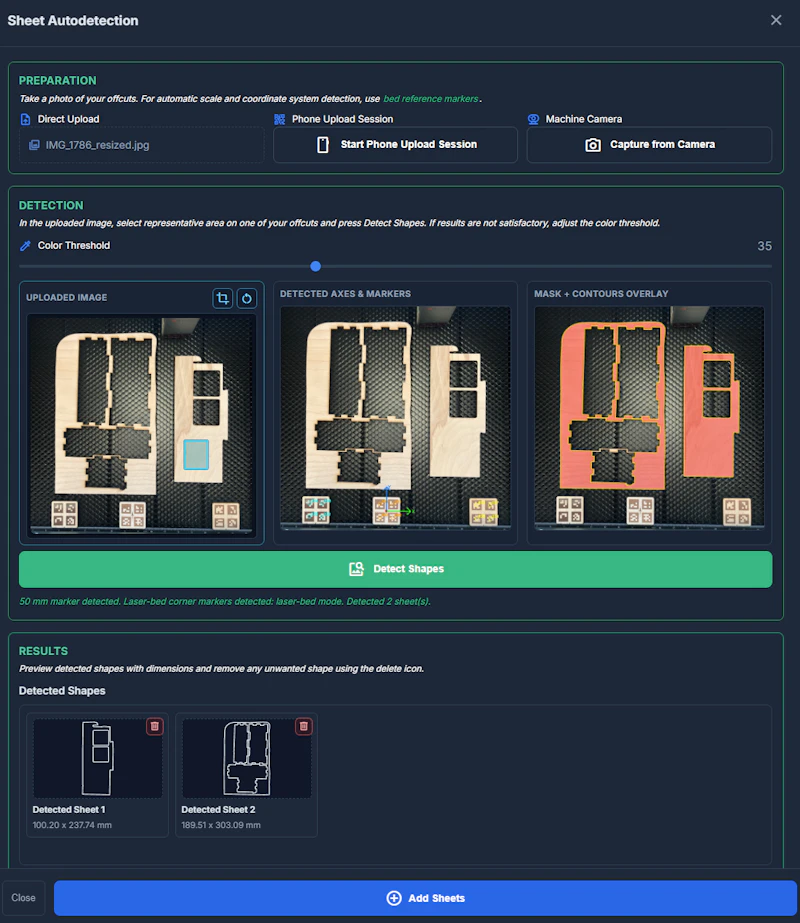Image resolution: width=800 pixels, height=923 pixels.
Task: Capture from Camera
Action: click(649, 145)
